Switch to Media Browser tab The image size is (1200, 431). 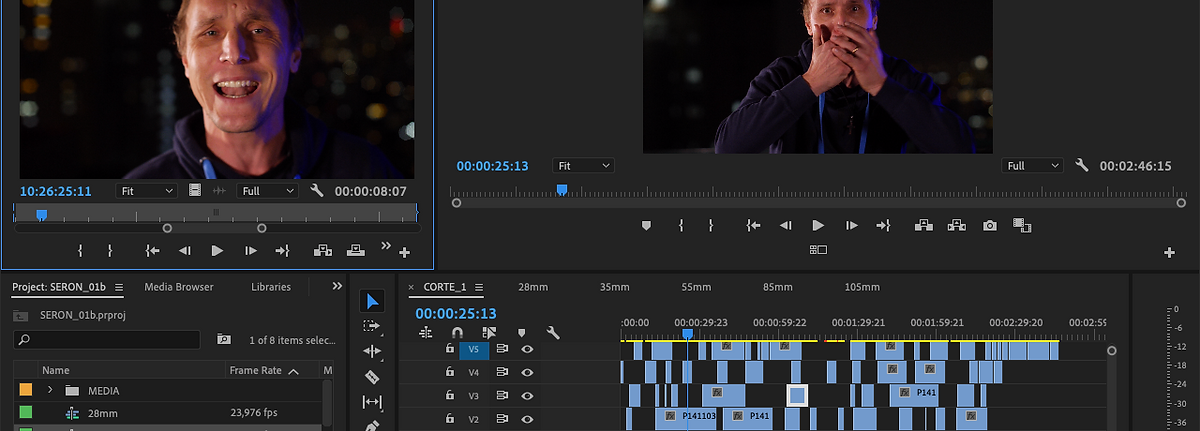179,287
